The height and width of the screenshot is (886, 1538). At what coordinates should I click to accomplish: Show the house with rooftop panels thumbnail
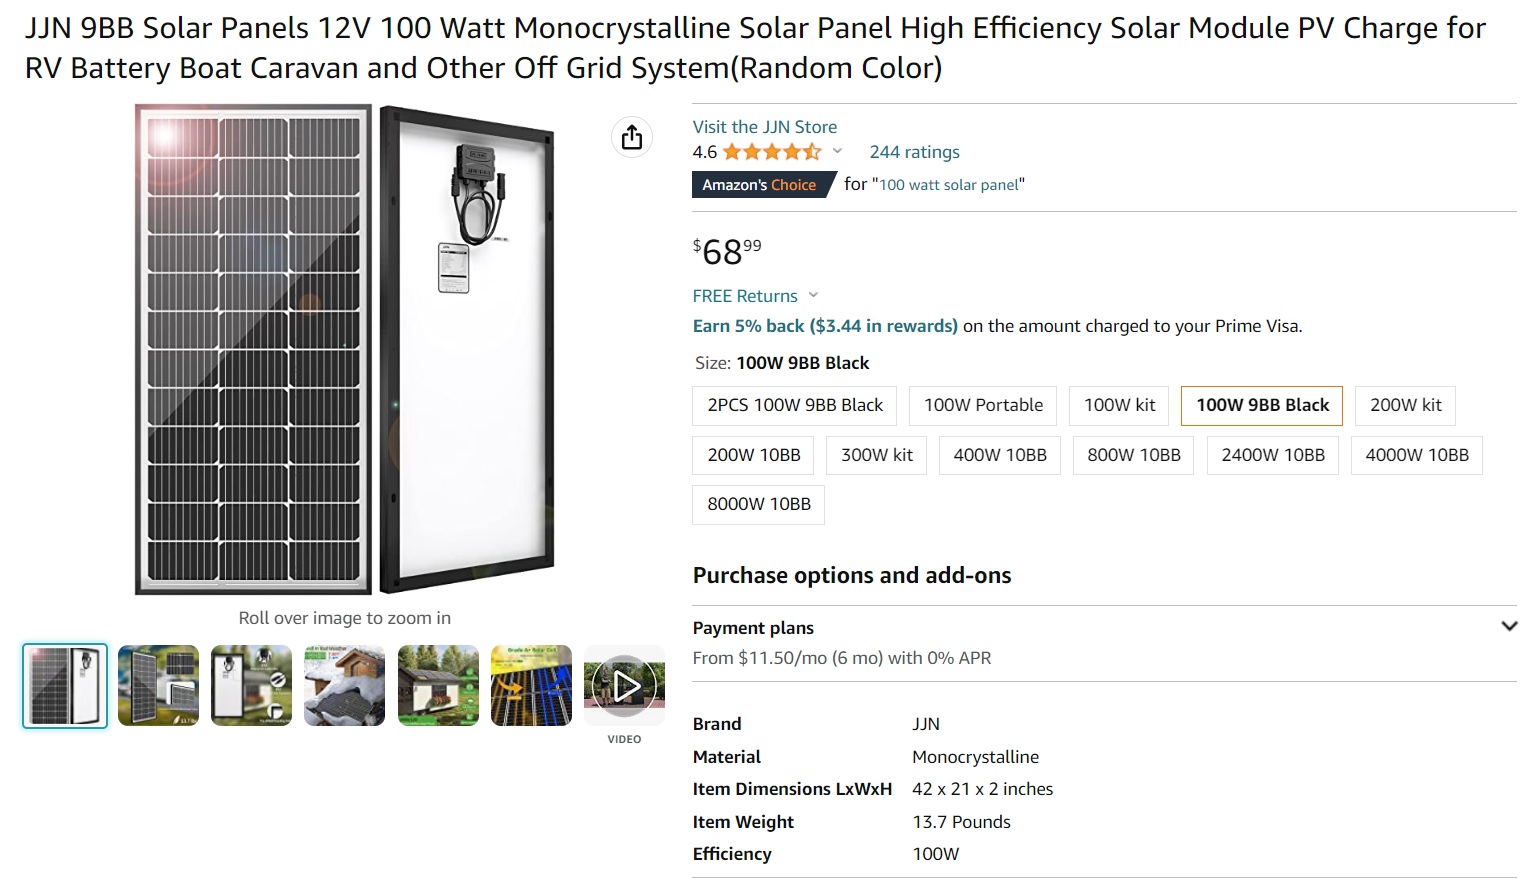(x=438, y=686)
